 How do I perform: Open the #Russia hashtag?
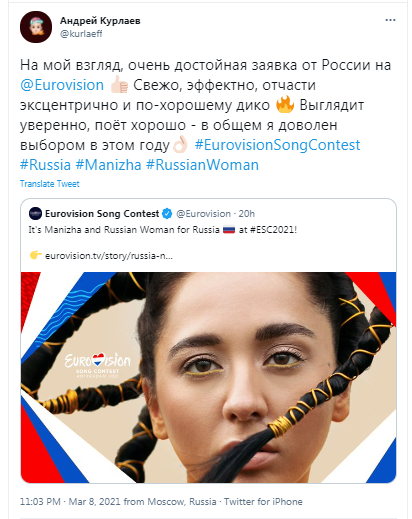point(45,165)
